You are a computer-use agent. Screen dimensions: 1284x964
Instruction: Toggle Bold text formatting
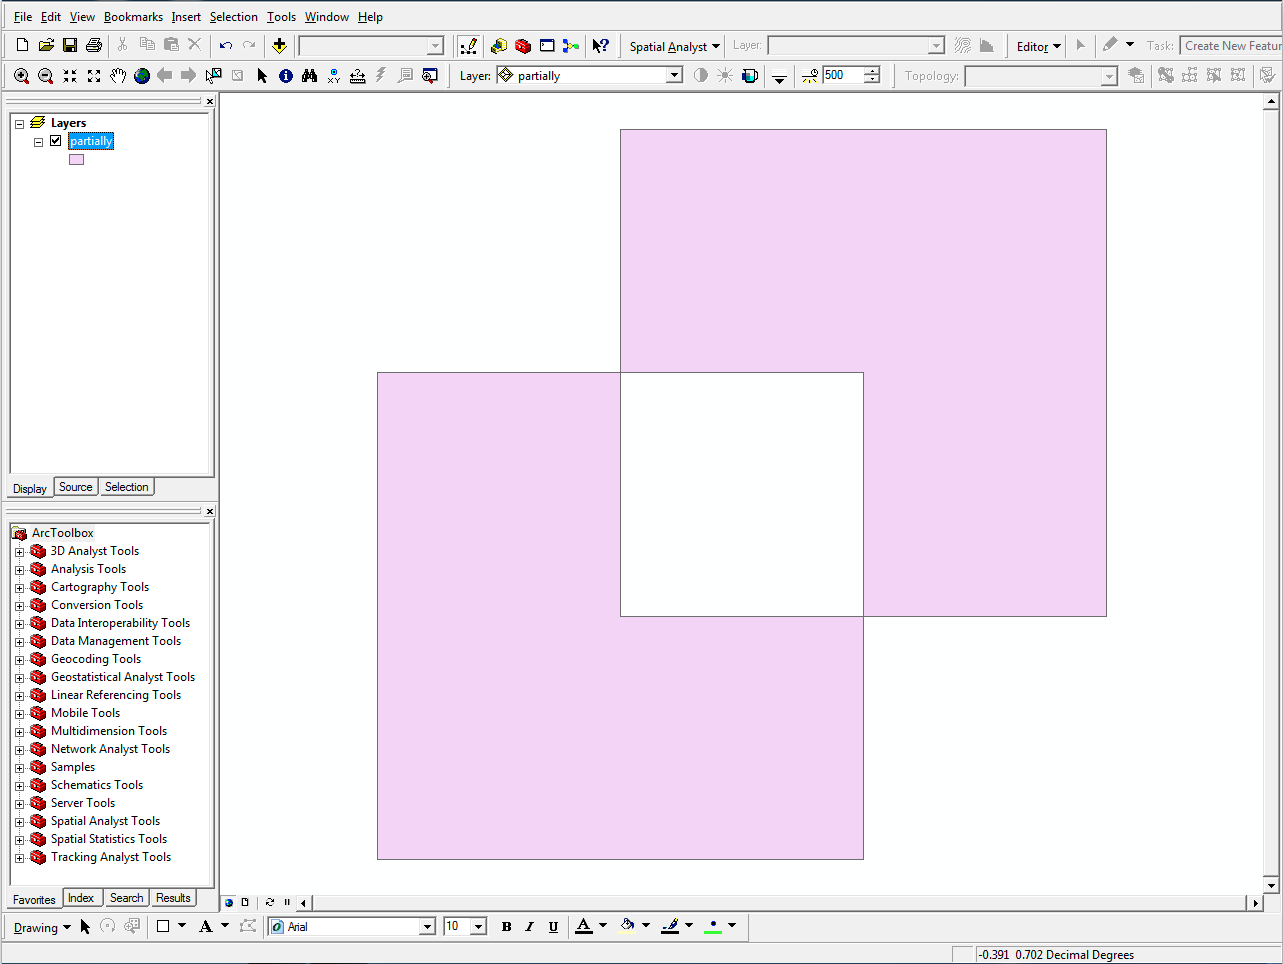506,927
